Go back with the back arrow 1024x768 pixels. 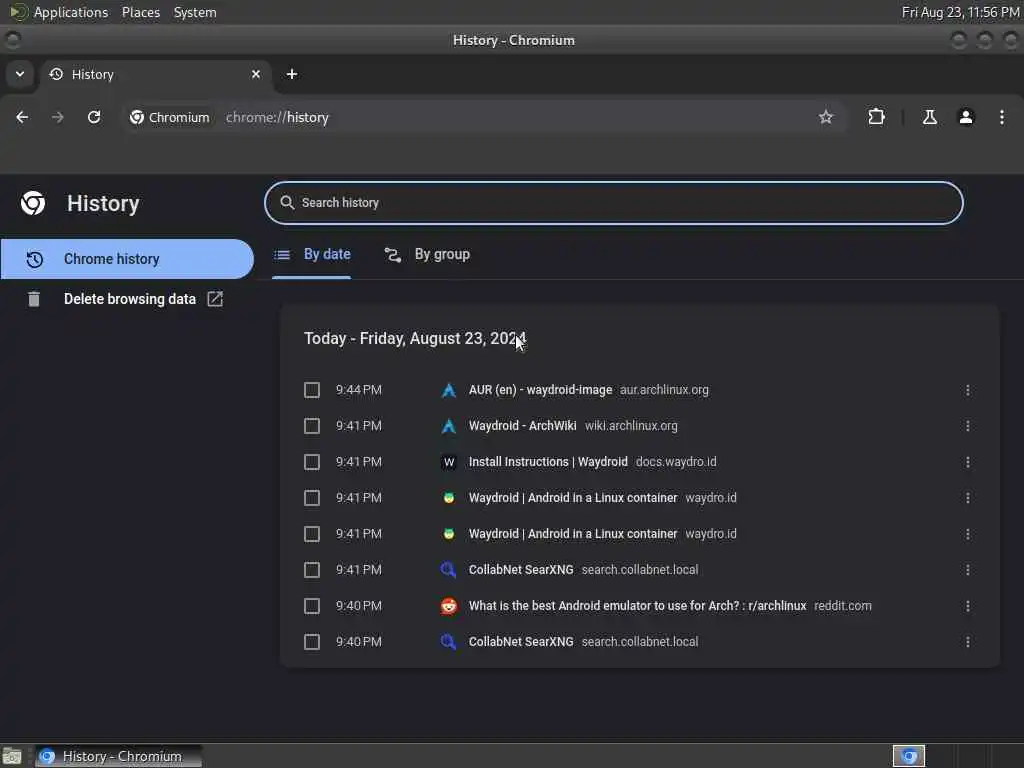22,117
